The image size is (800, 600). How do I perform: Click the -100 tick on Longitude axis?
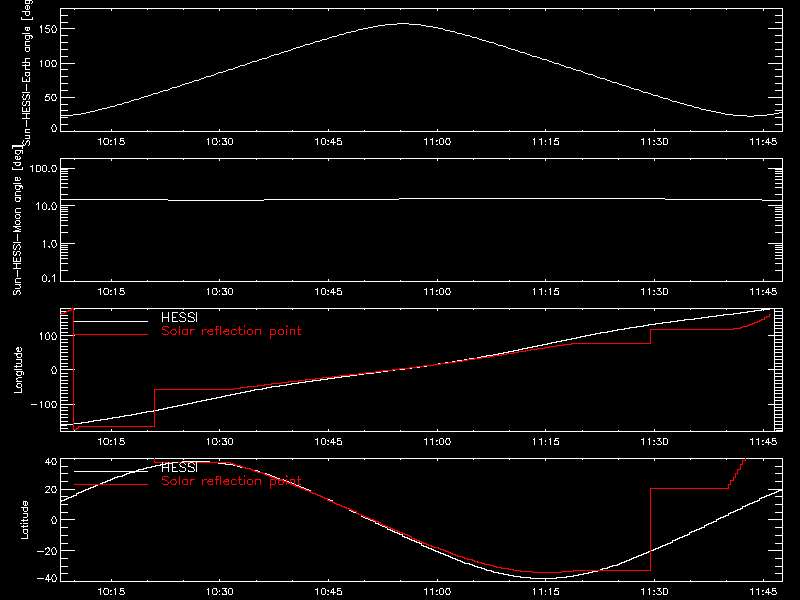pyautogui.click(x=44, y=404)
